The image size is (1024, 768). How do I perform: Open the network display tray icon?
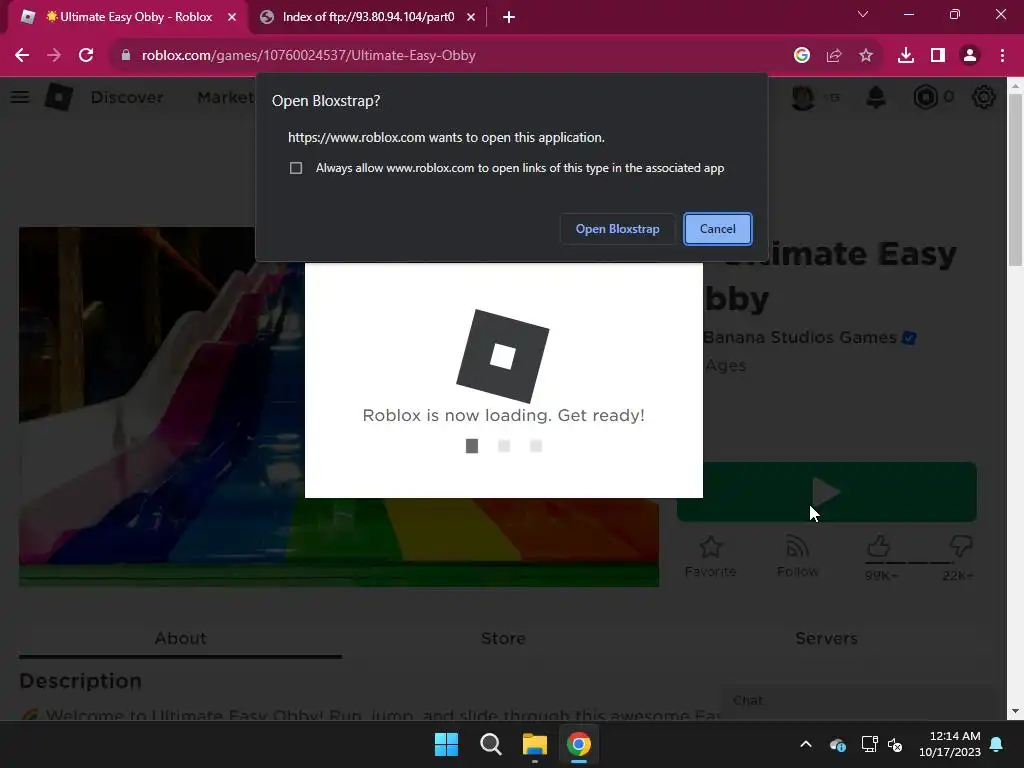coord(869,744)
